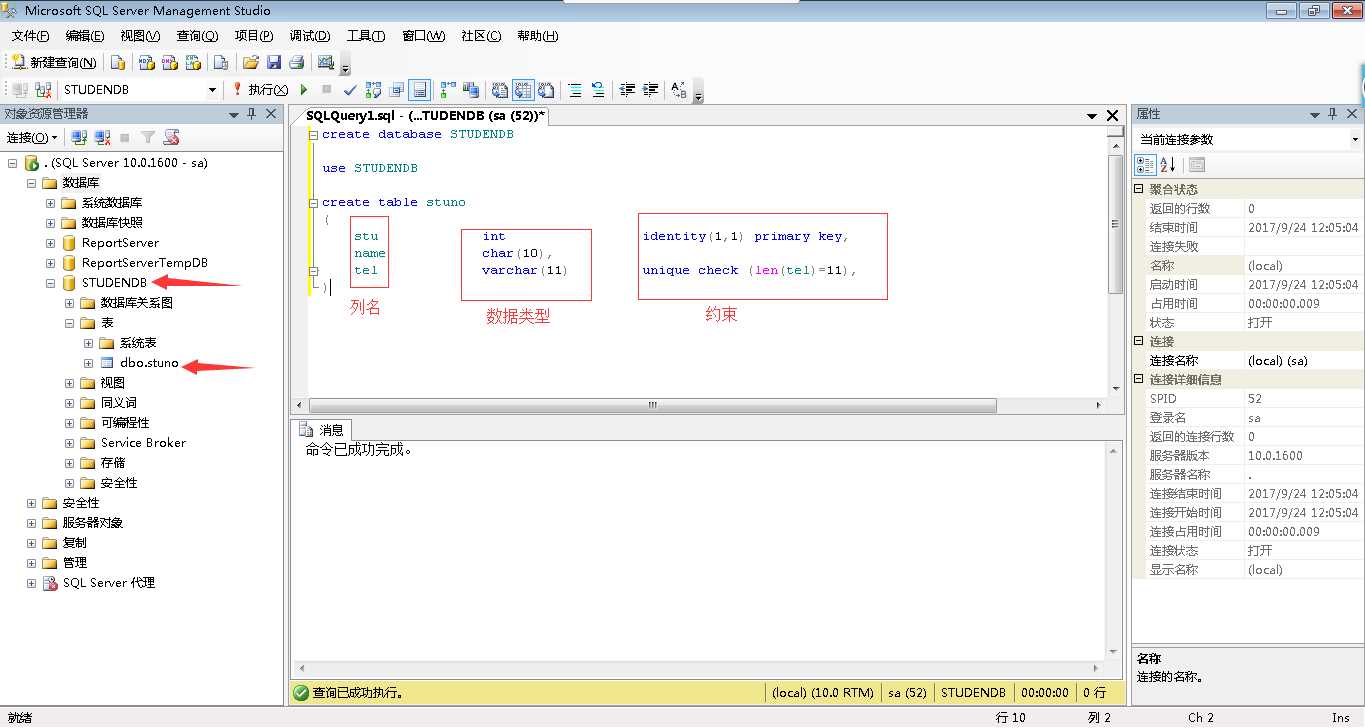Switch to Results to Text
Screen dimensions: 1365x728
point(499,90)
